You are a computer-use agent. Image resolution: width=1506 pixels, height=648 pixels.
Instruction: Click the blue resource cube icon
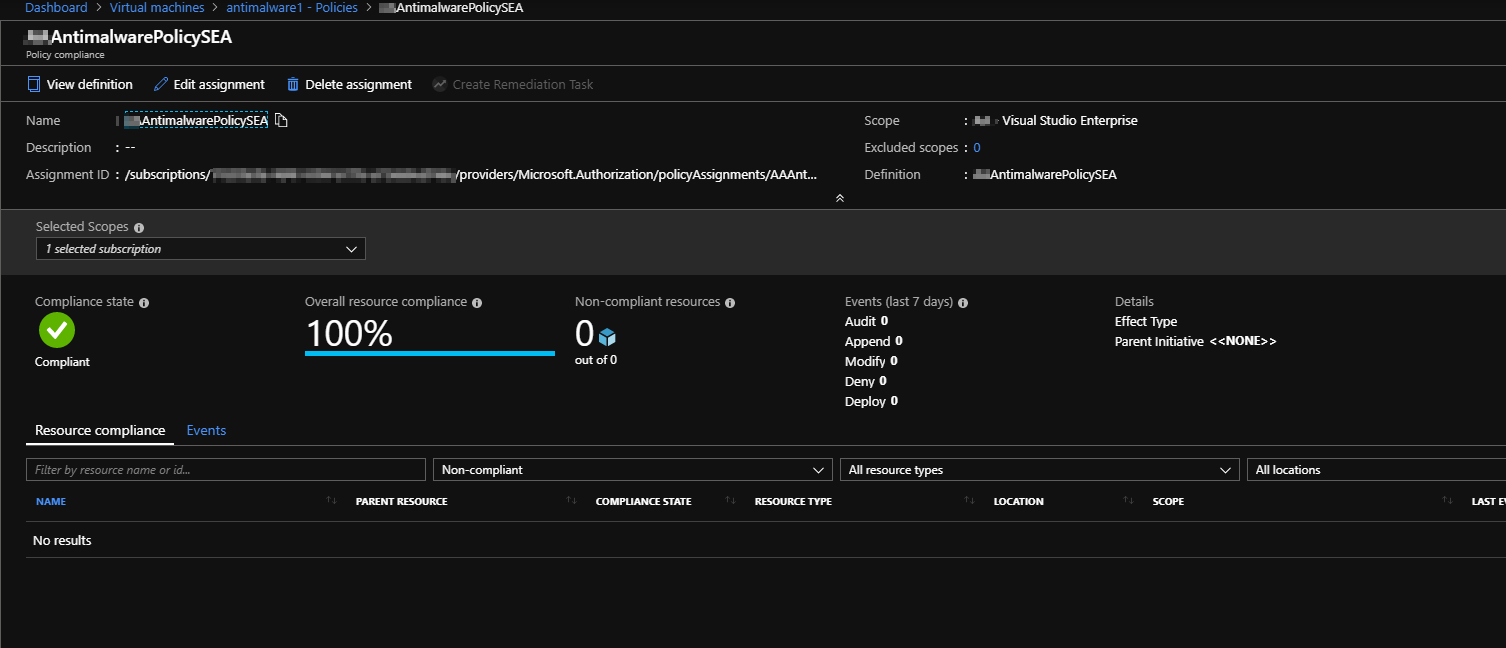pos(608,336)
